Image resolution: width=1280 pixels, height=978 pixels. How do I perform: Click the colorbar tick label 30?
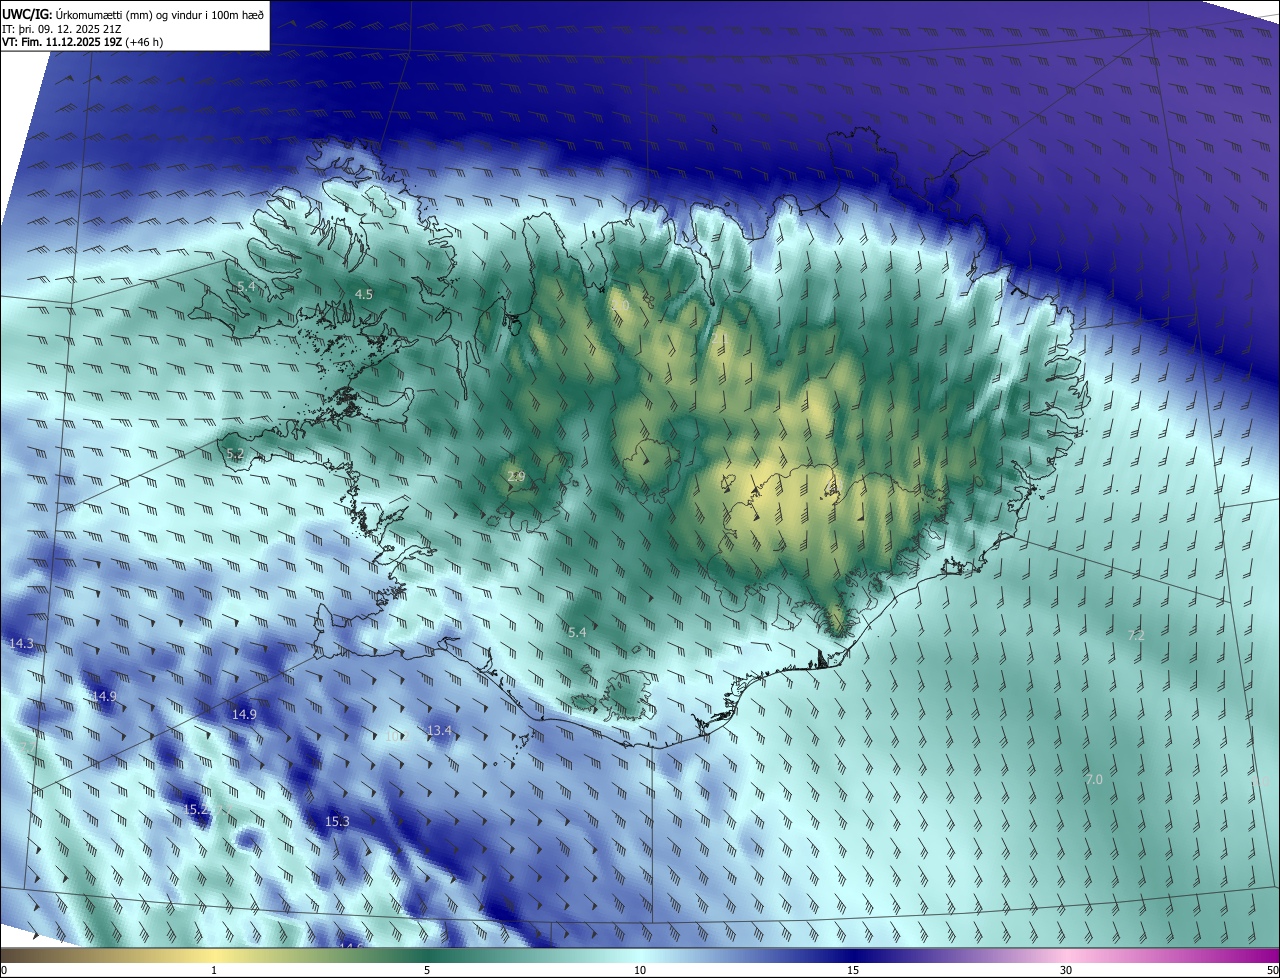tap(1066, 971)
